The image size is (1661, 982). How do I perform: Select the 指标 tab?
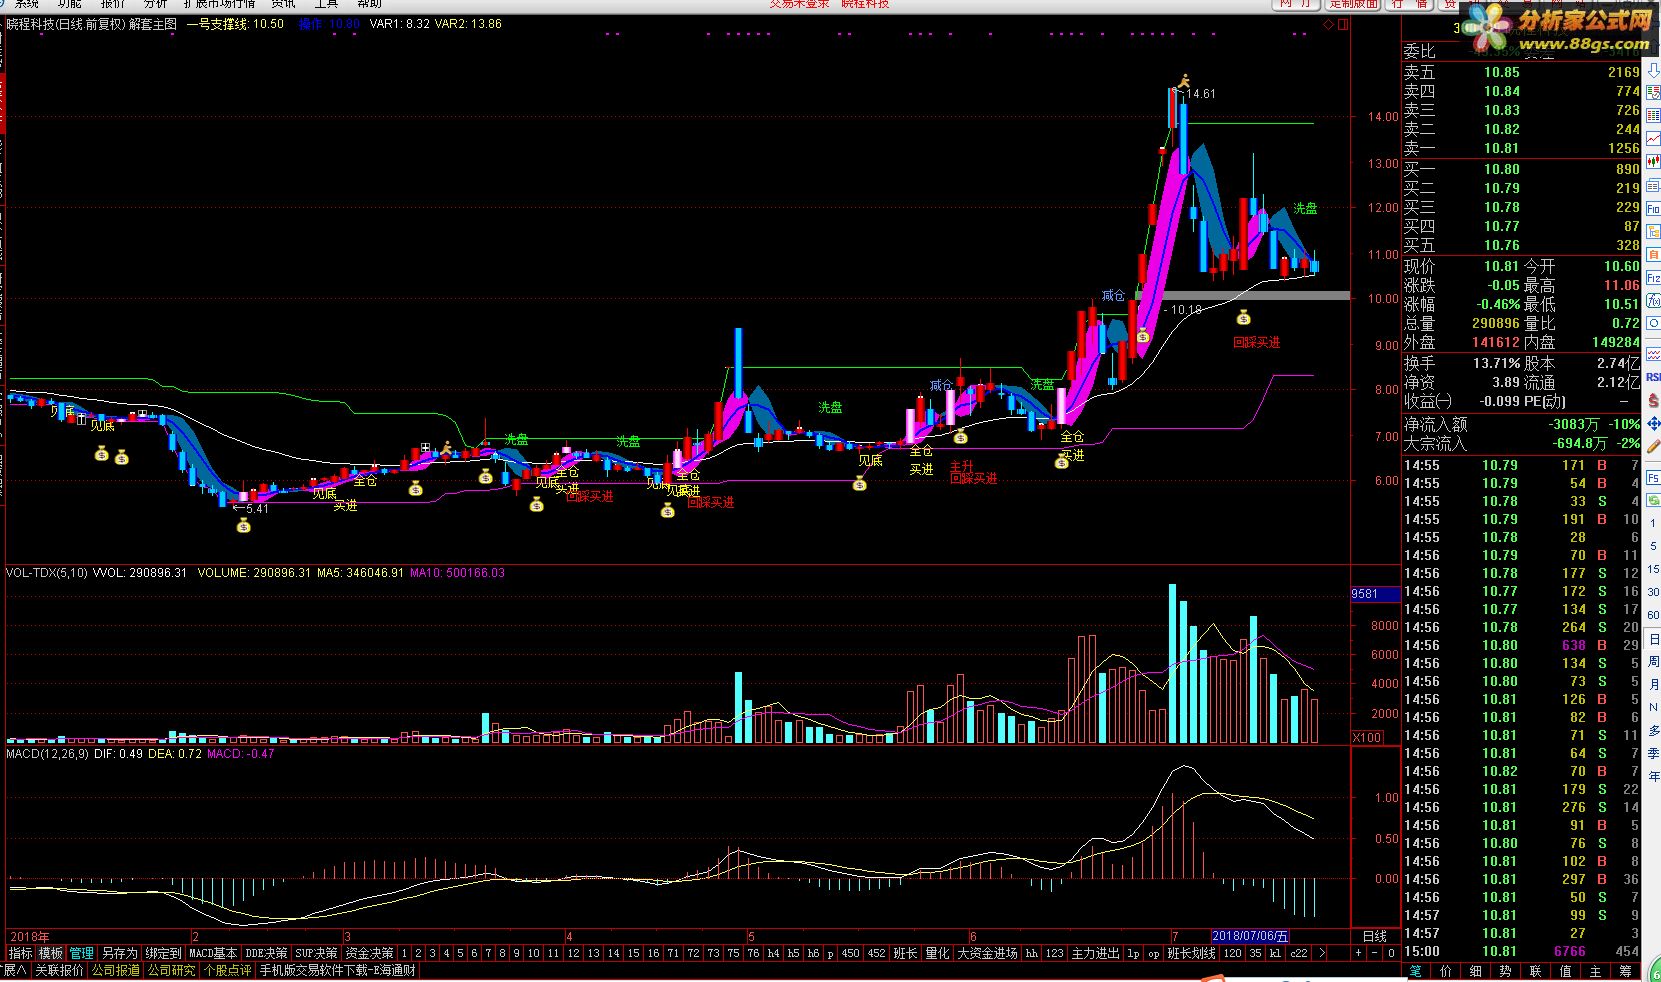tap(20, 953)
